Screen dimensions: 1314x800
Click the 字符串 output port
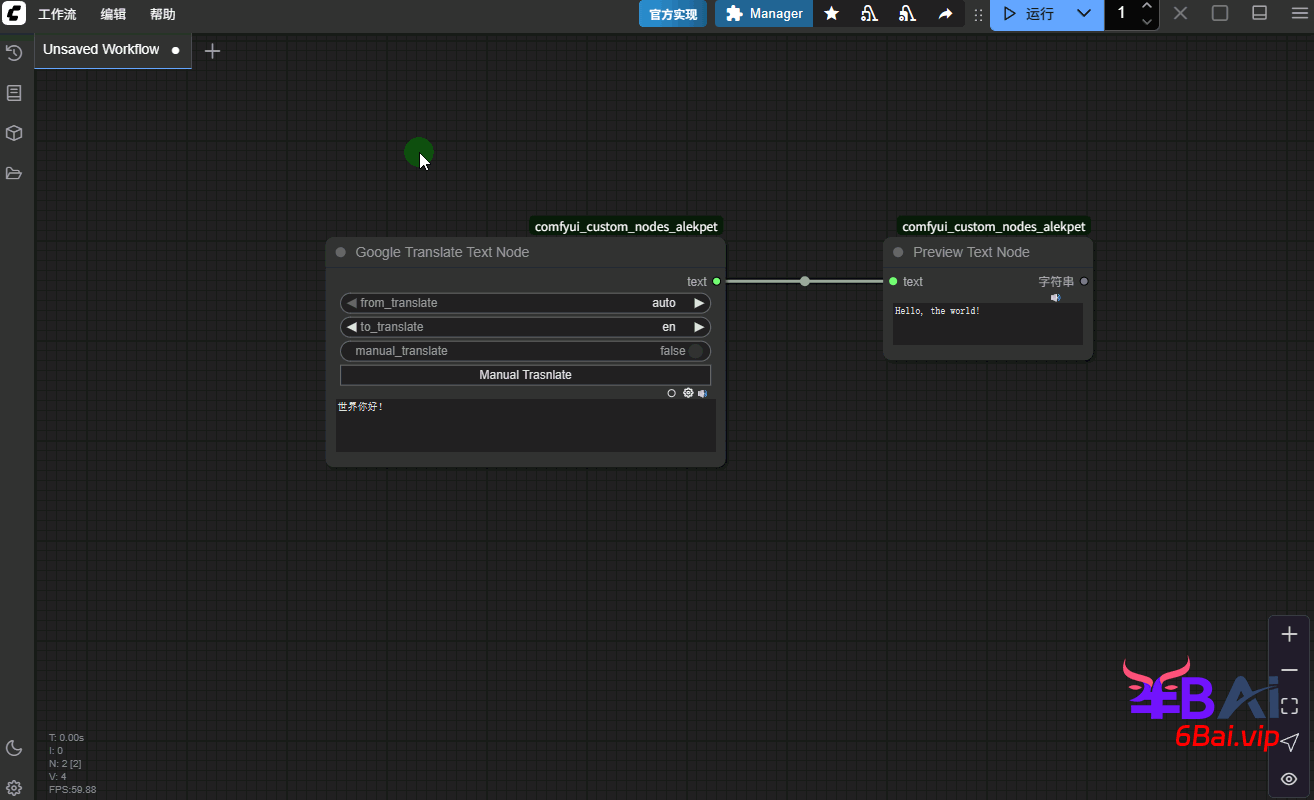point(1084,282)
